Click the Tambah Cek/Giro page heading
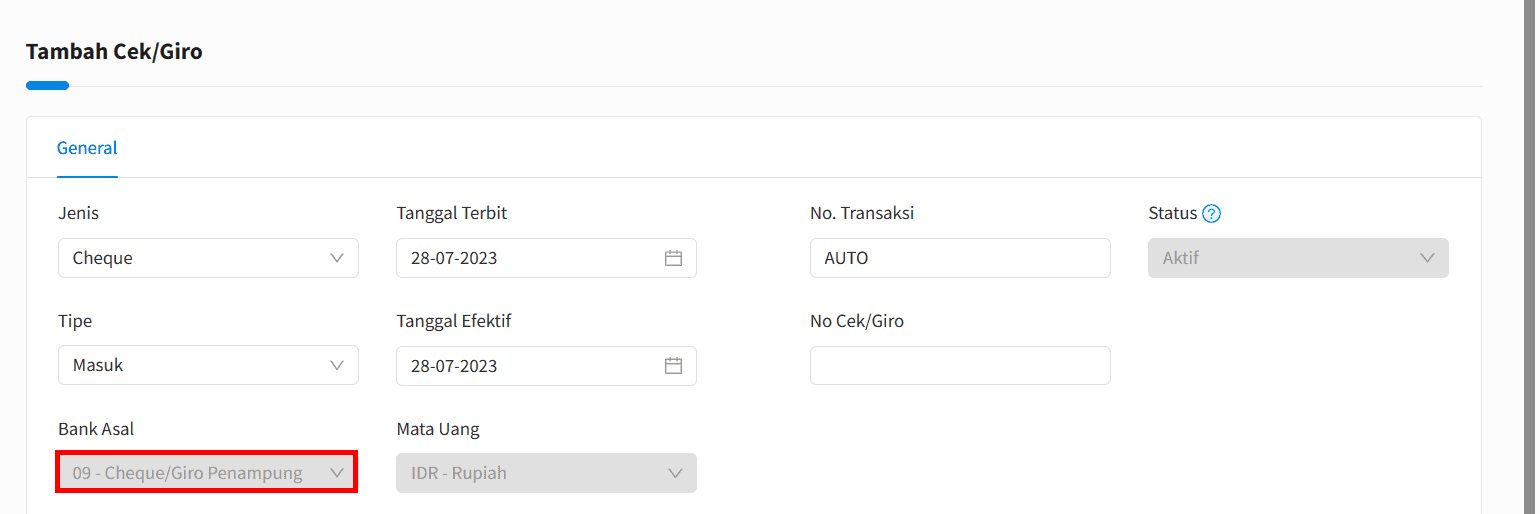1540x514 pixels. click(x=114, y=51)
